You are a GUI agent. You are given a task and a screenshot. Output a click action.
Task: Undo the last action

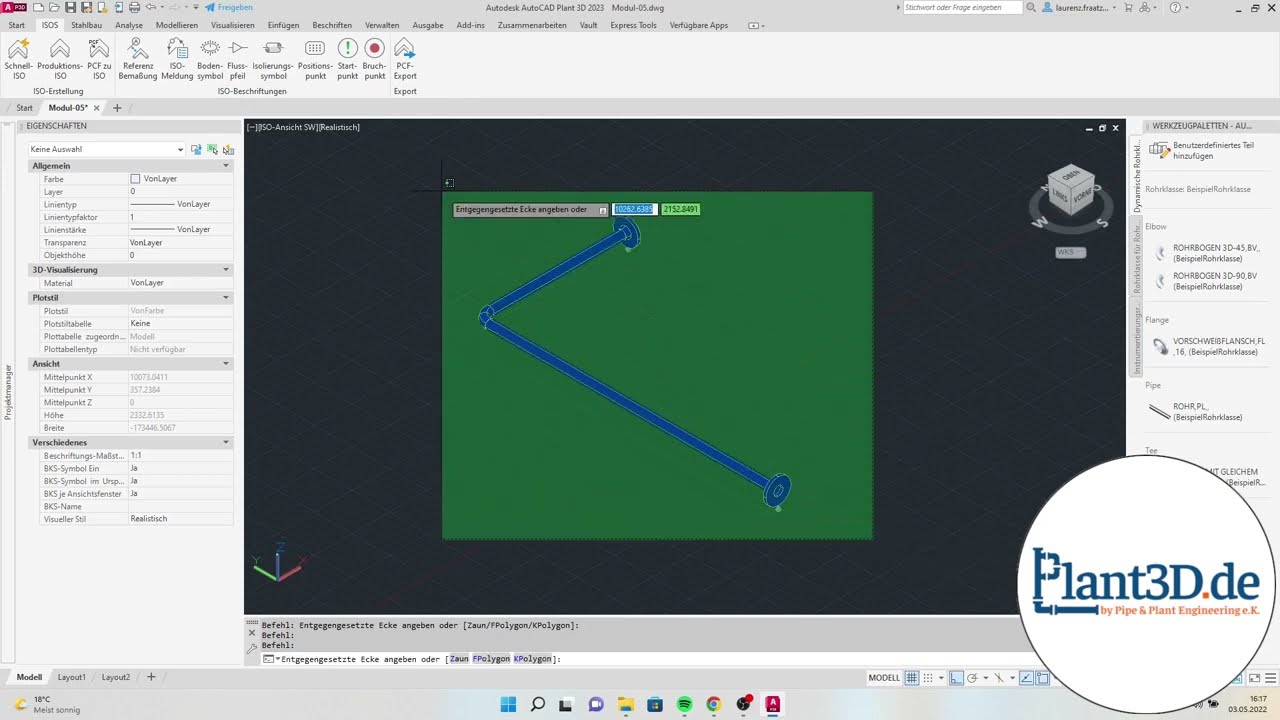[x=150, y=7]
